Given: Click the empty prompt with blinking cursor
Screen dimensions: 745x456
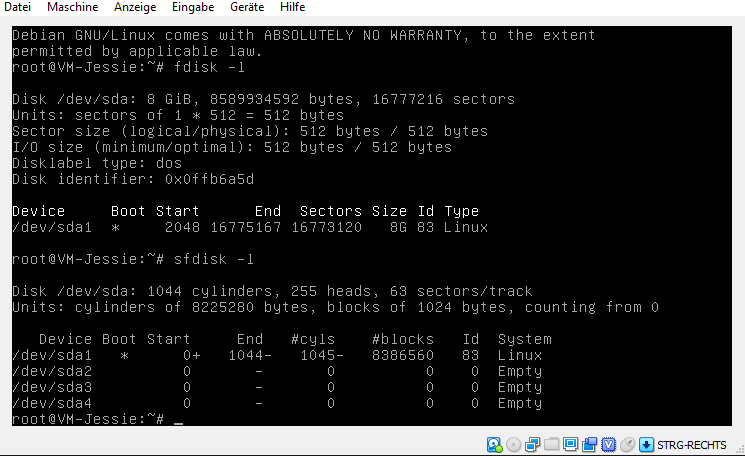Looking at the screenshot, I should click(x=97, y=419).
